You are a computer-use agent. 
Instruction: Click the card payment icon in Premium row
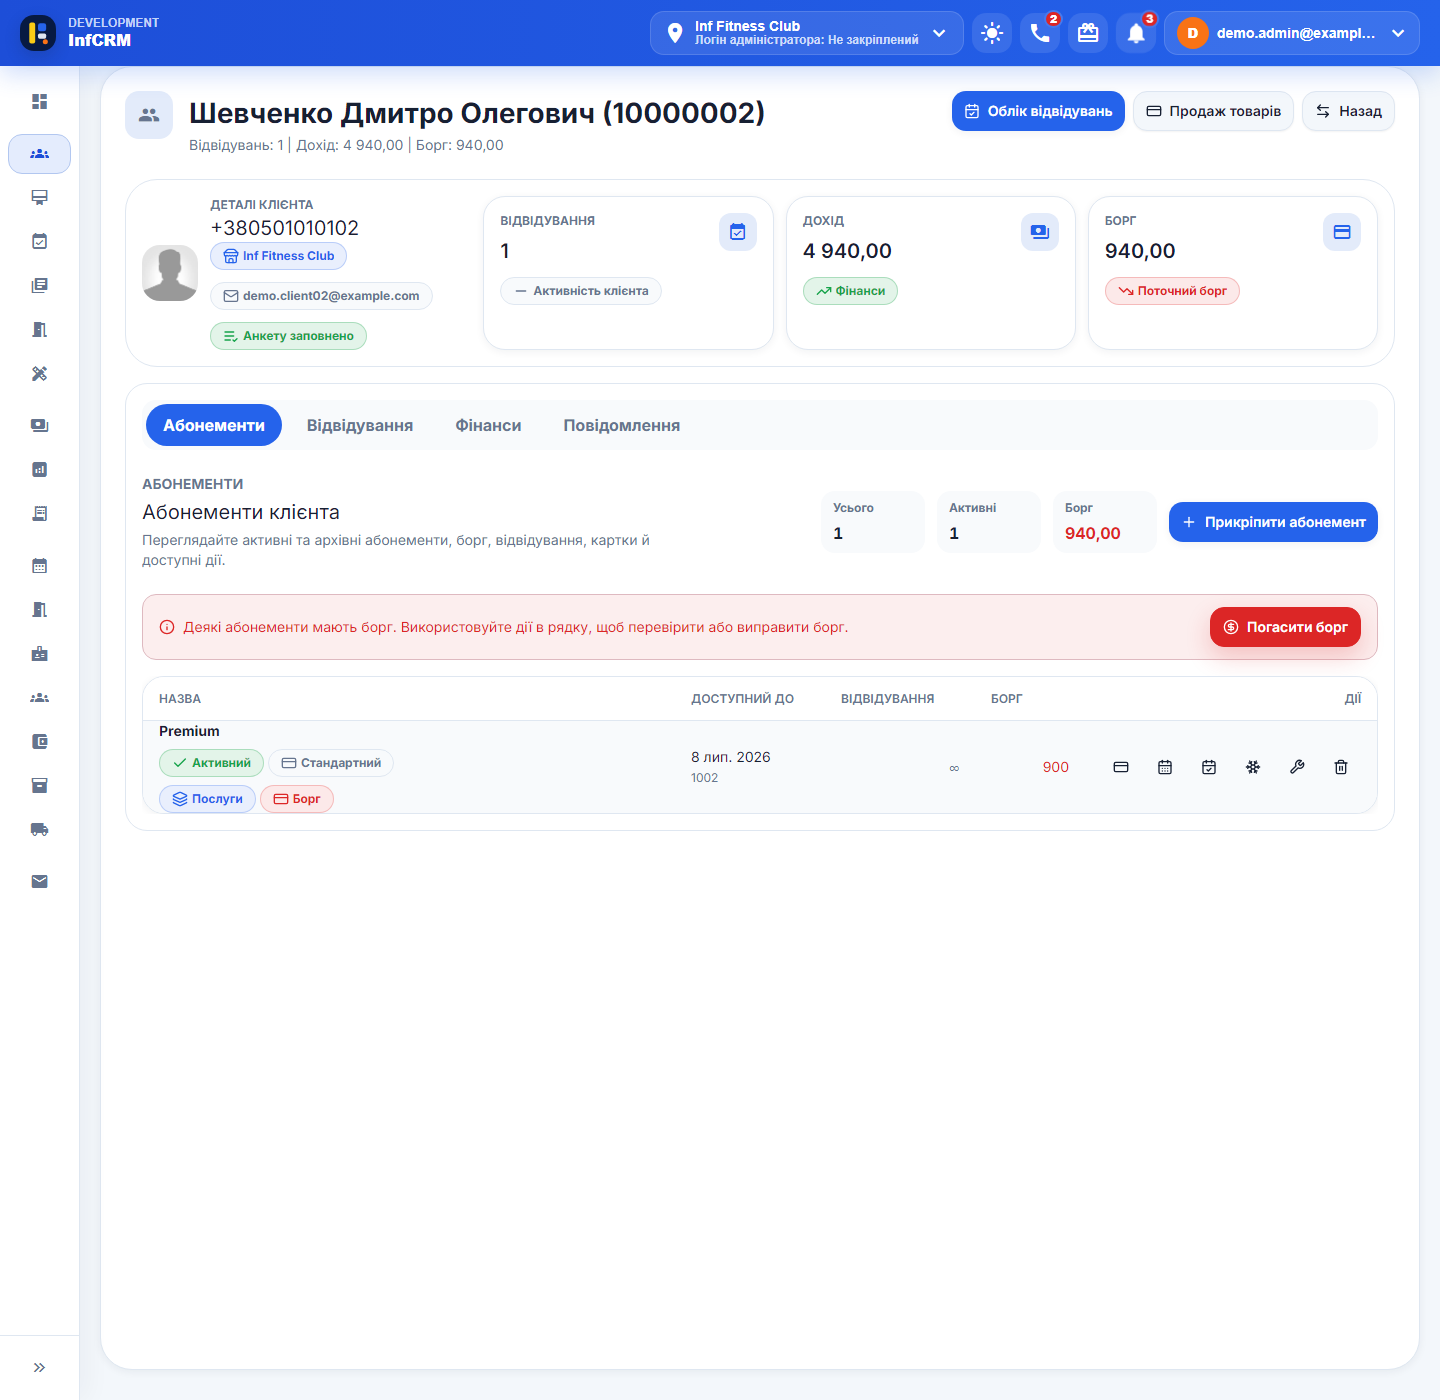tap(1121, 767)
